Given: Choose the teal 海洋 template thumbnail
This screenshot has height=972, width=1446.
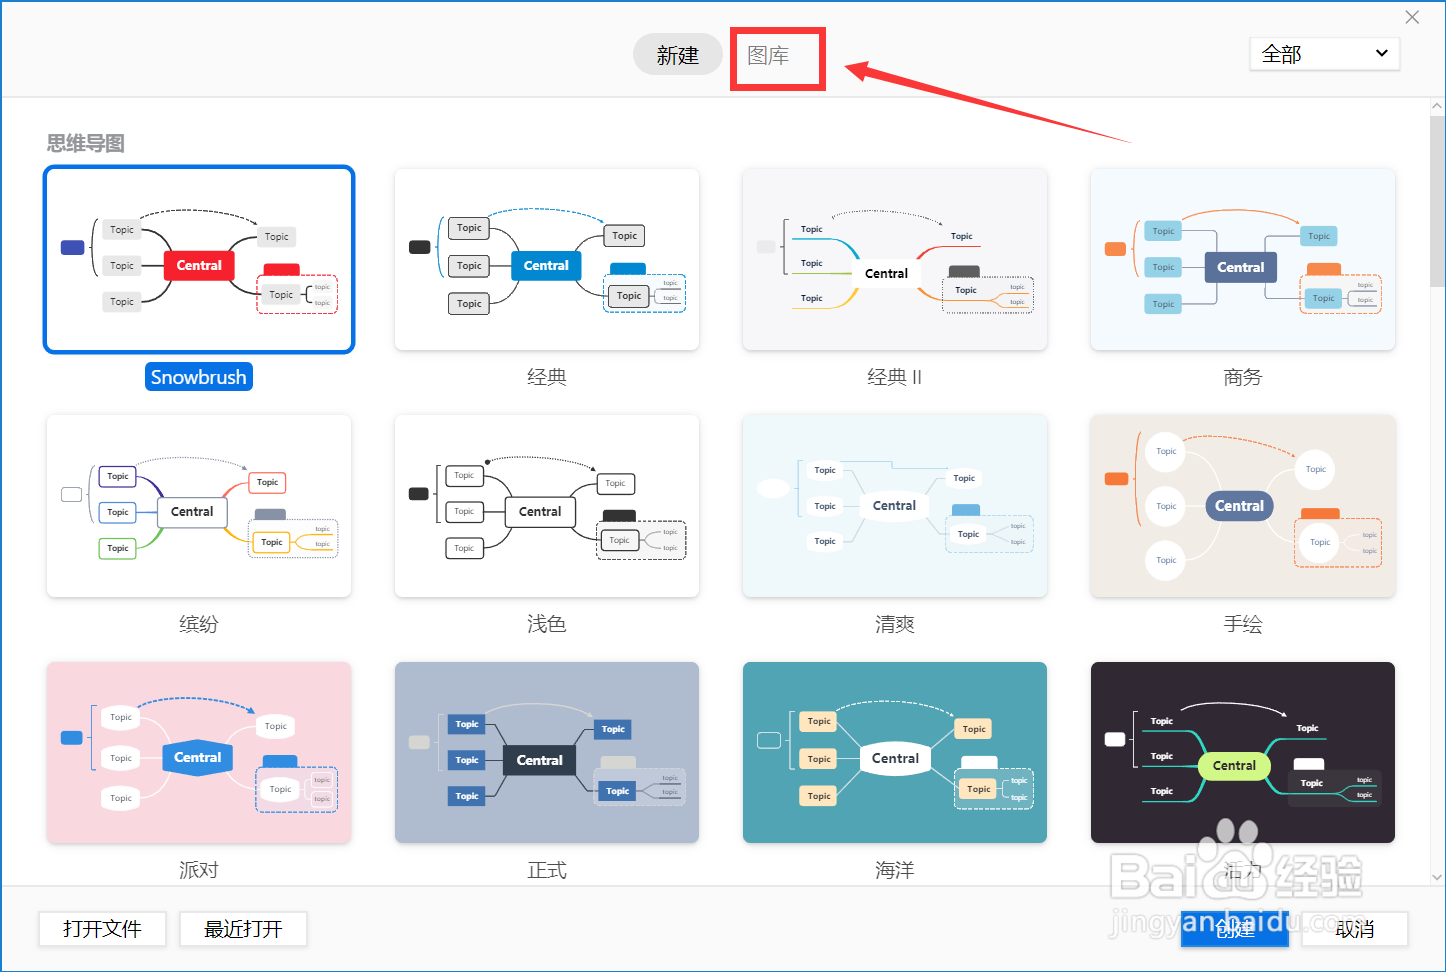Looking at the screenshot, I should 895,752.
